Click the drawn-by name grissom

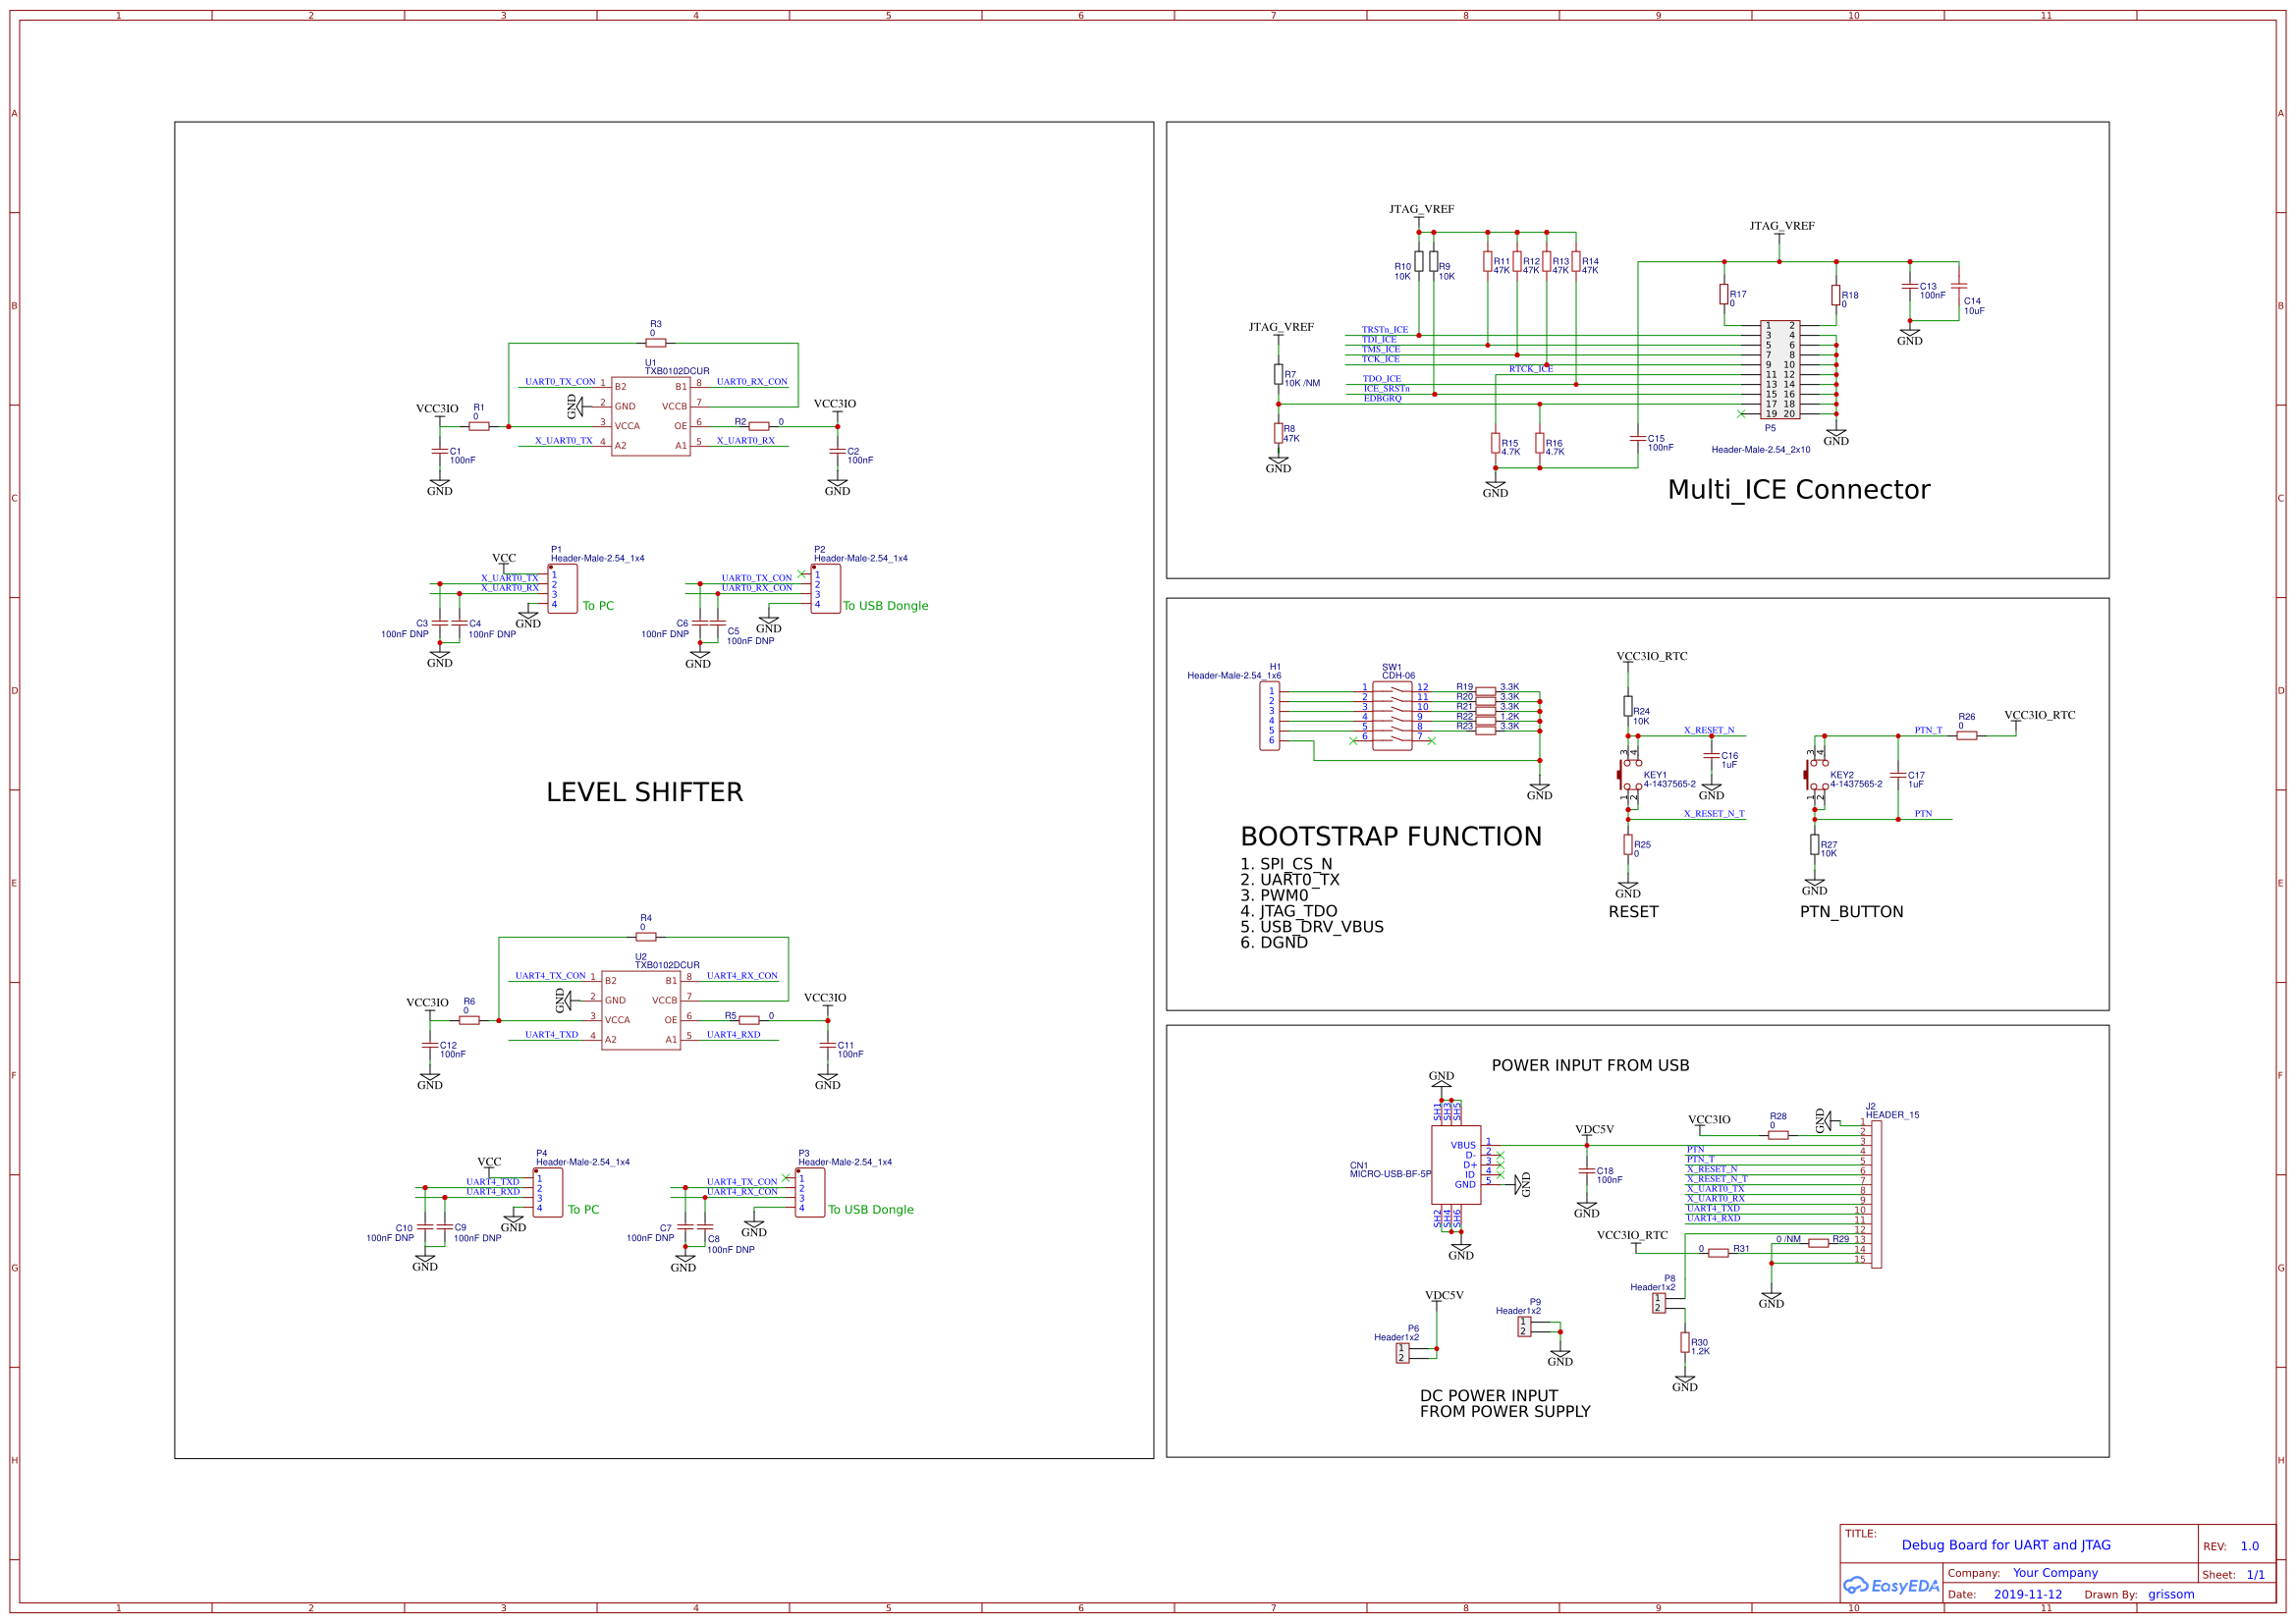tap(2172, 1594)
